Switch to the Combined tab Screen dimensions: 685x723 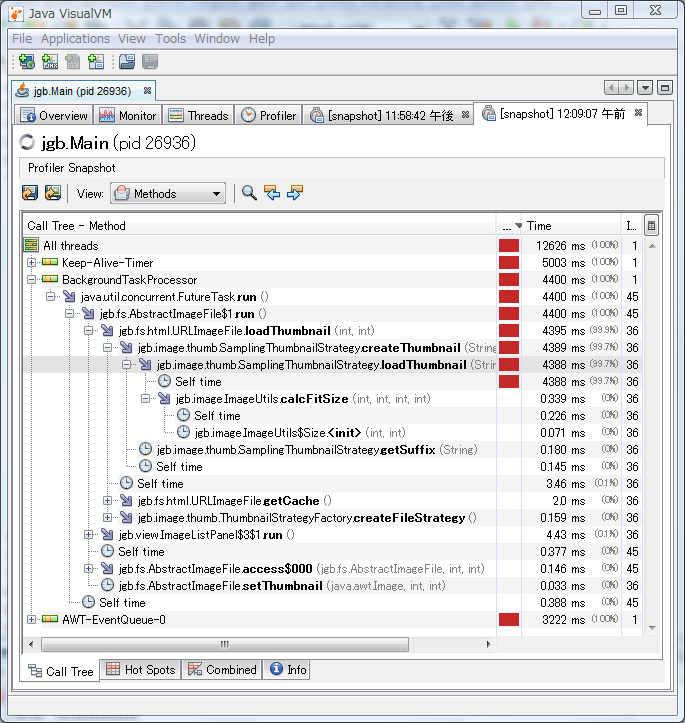(x=222, y=670)
